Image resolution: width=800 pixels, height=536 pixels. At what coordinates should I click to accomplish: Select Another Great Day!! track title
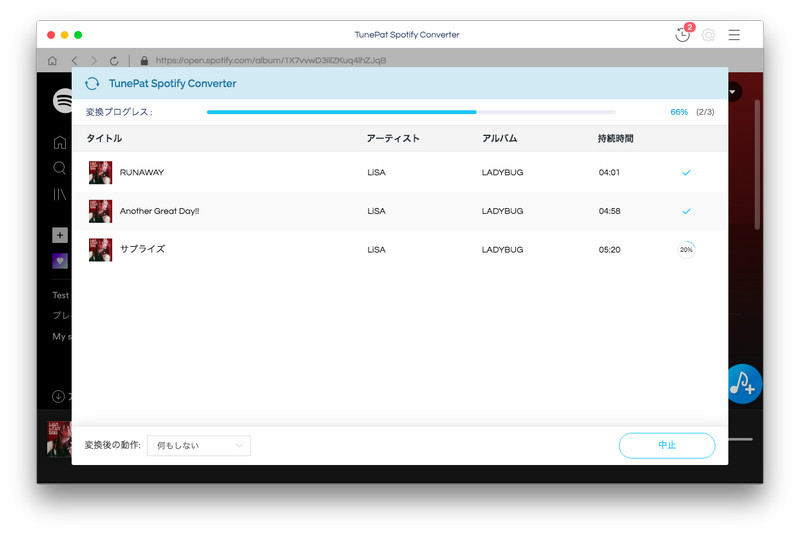point(159,211)
